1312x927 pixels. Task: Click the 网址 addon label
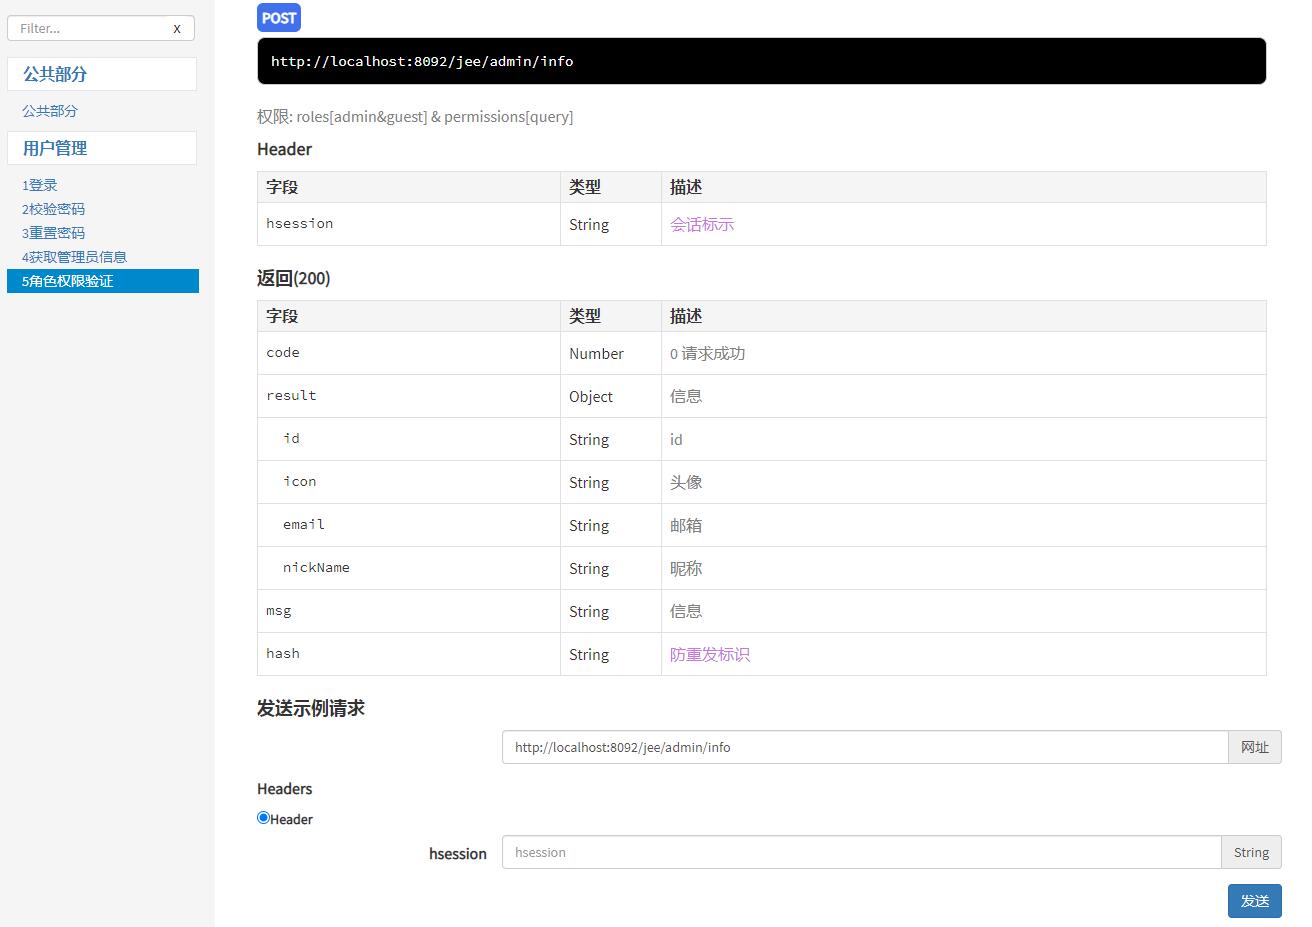(x=1255, y=747)
